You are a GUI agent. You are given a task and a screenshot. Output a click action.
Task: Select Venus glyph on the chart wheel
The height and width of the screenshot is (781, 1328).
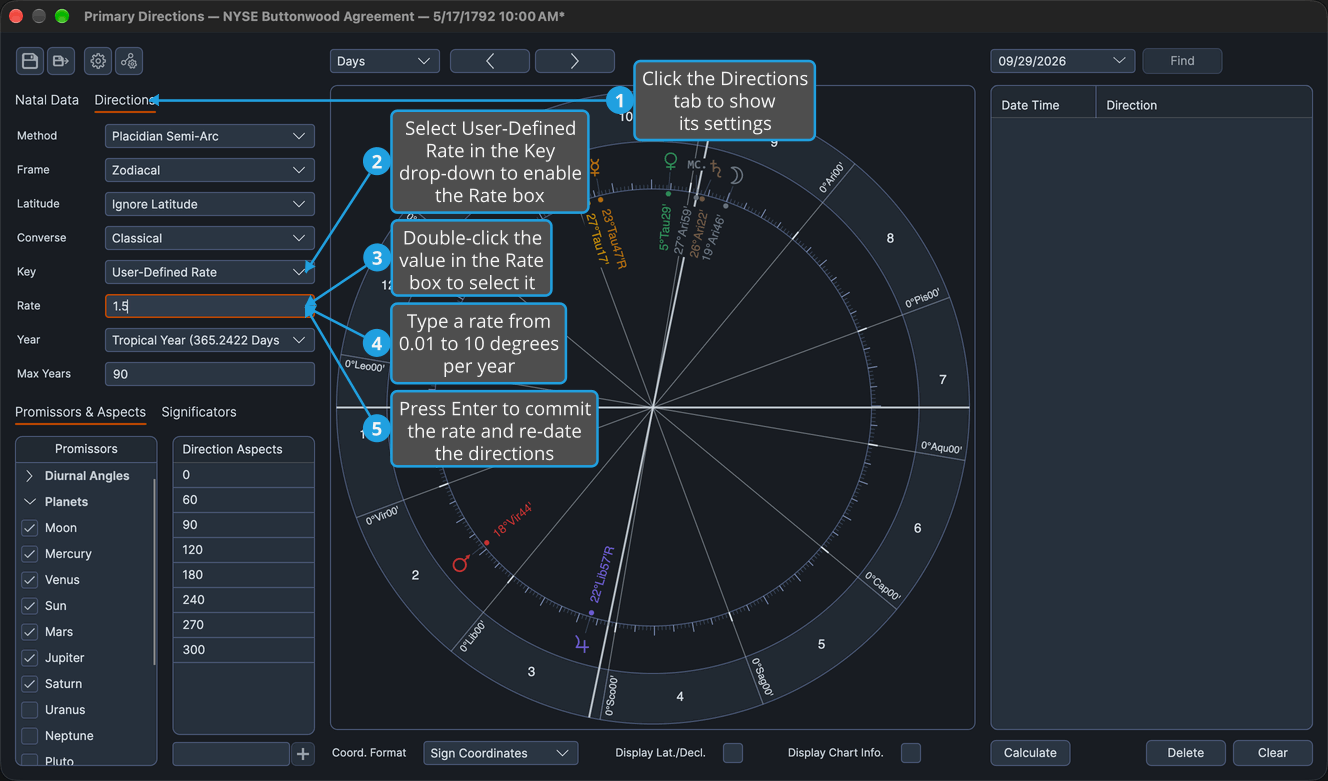point(670,160)
